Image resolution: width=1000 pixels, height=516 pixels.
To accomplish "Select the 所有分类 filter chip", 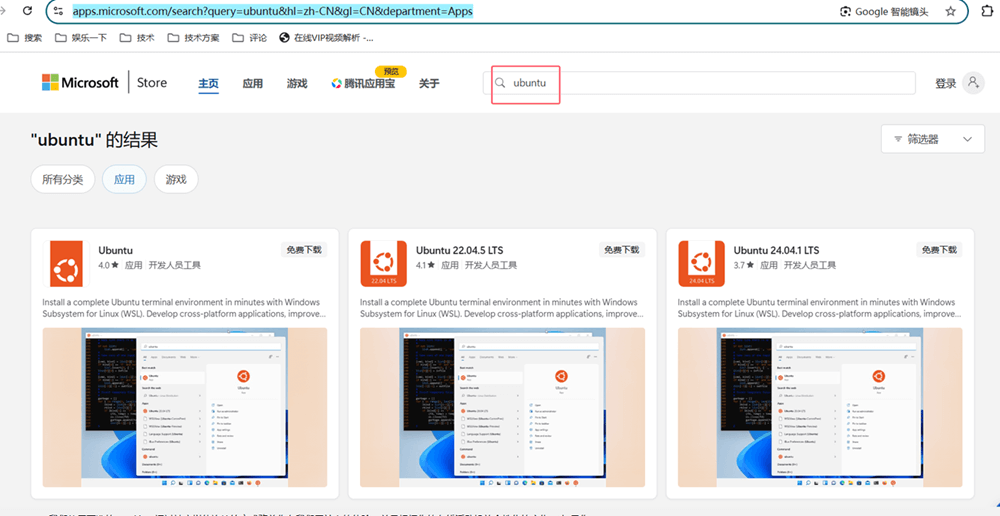I will (x=62, y=179).
